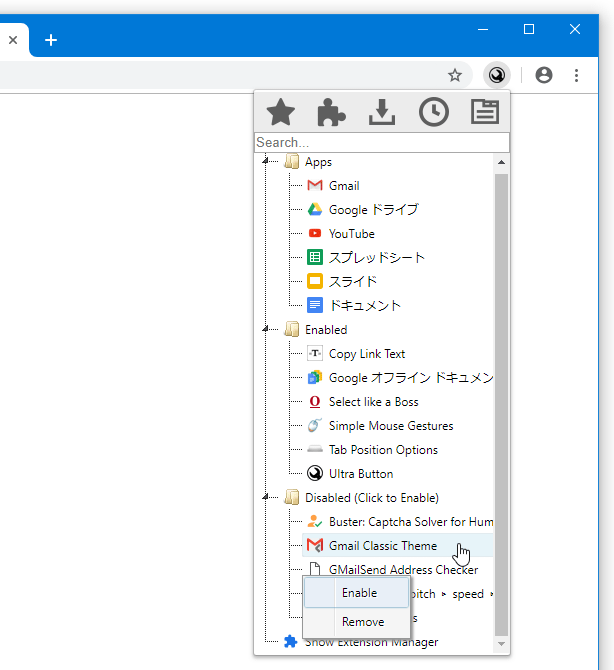Open the ドキュメント text label
Screen dimensions: 614x670
[365, 306]
